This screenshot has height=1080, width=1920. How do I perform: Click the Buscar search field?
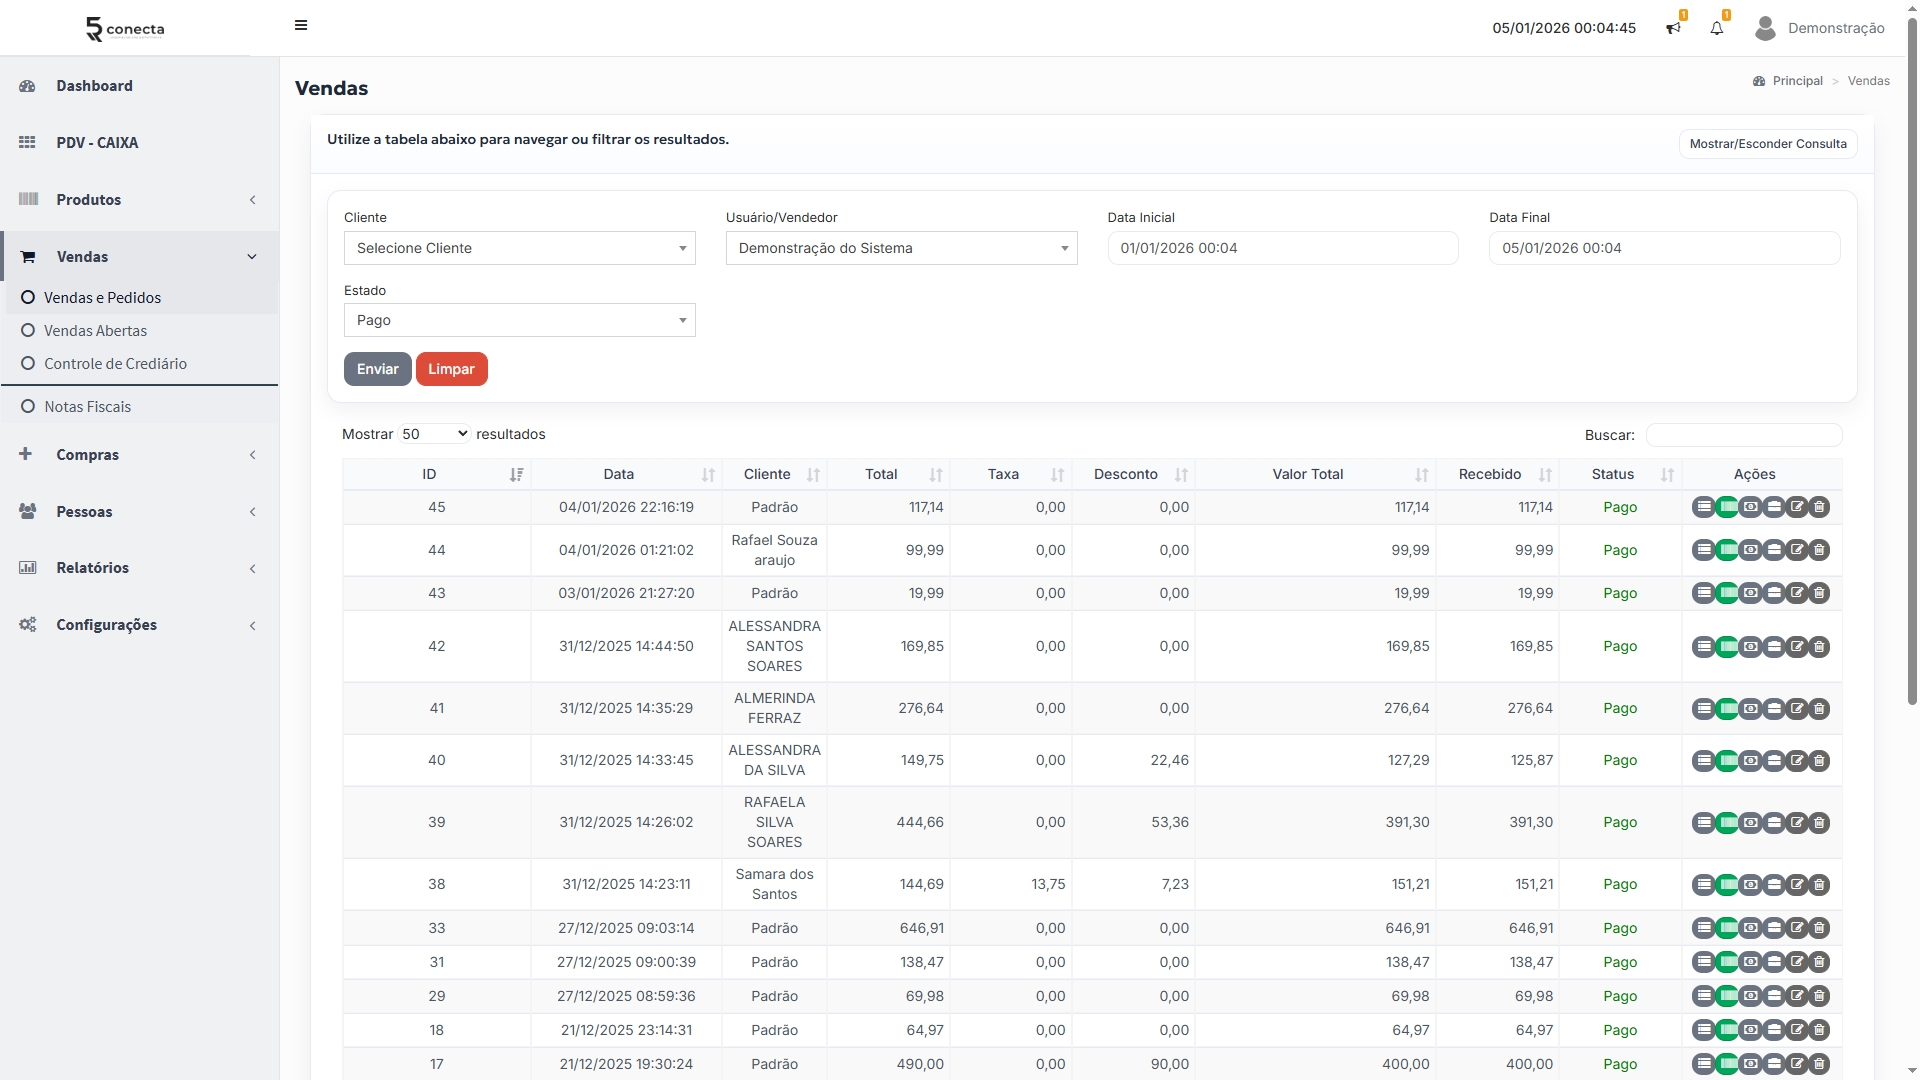point(1743,435)
